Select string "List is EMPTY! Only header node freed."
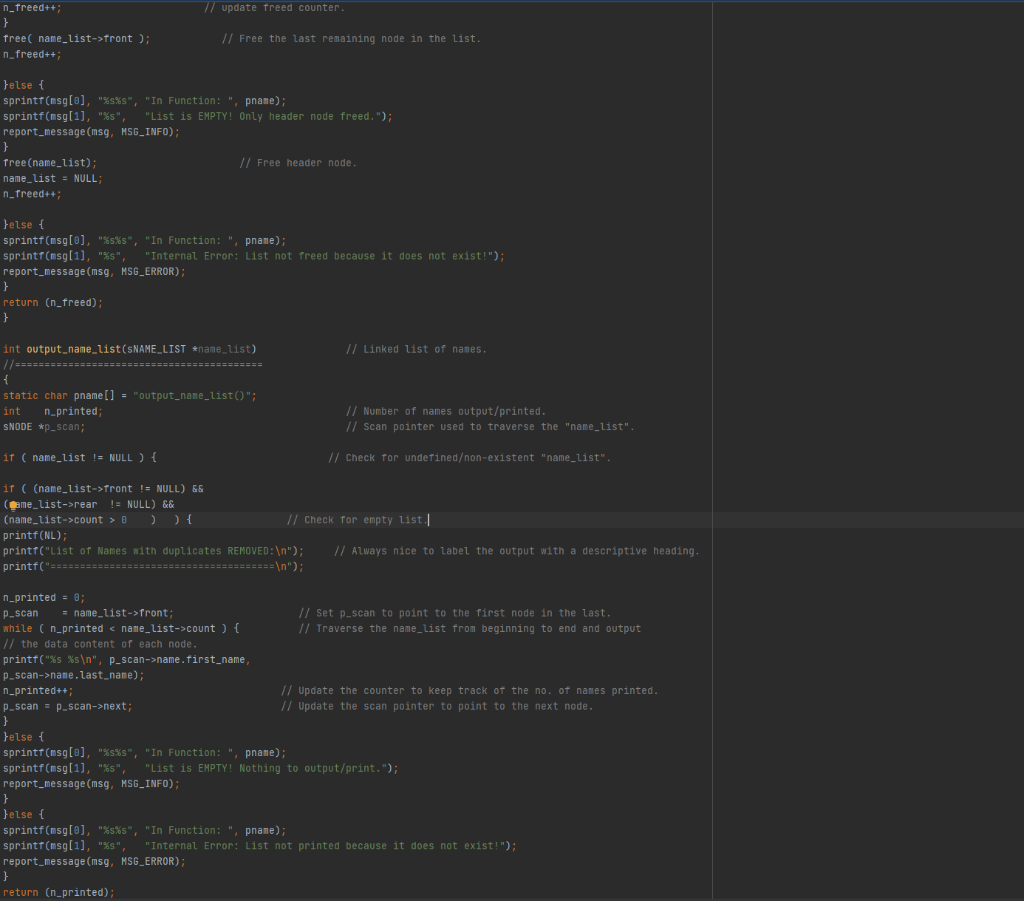 [264, 116]
